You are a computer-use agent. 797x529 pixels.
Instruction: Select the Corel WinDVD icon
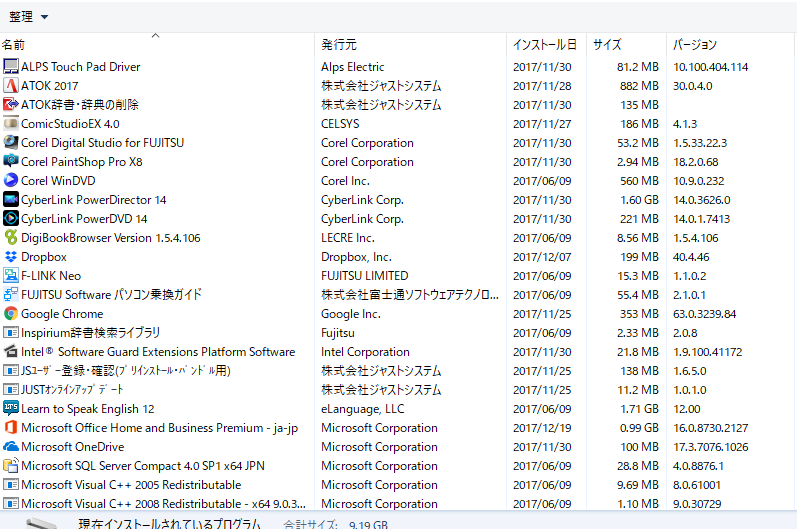(11, 181)
